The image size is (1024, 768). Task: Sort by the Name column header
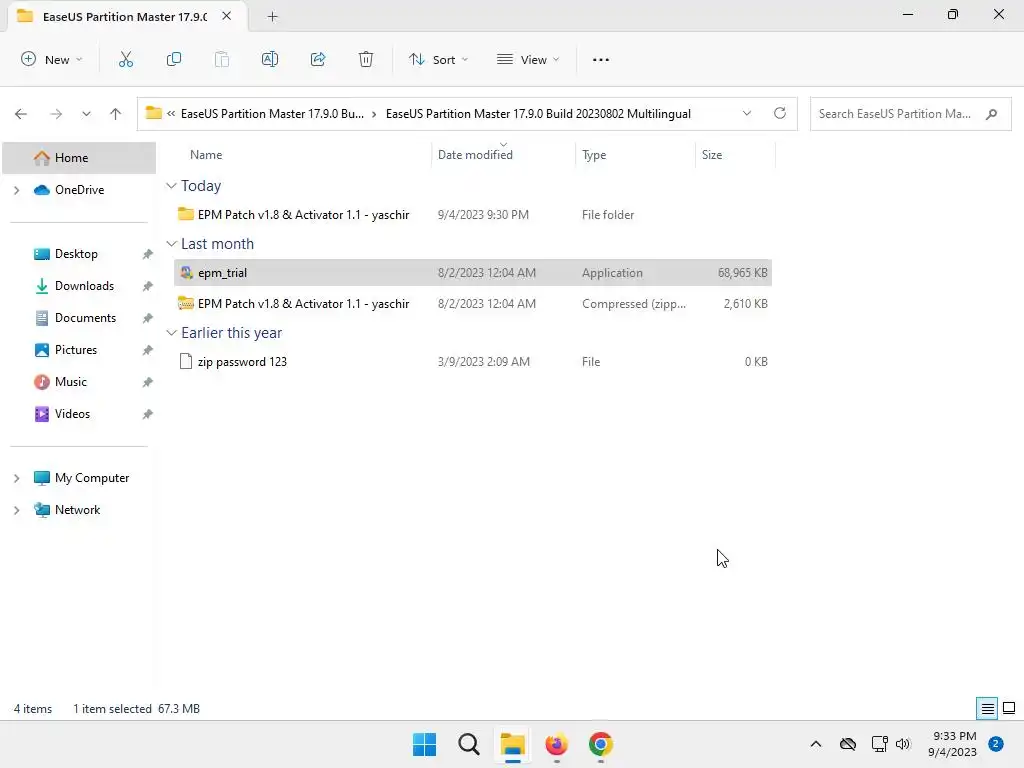pos(206,155)
